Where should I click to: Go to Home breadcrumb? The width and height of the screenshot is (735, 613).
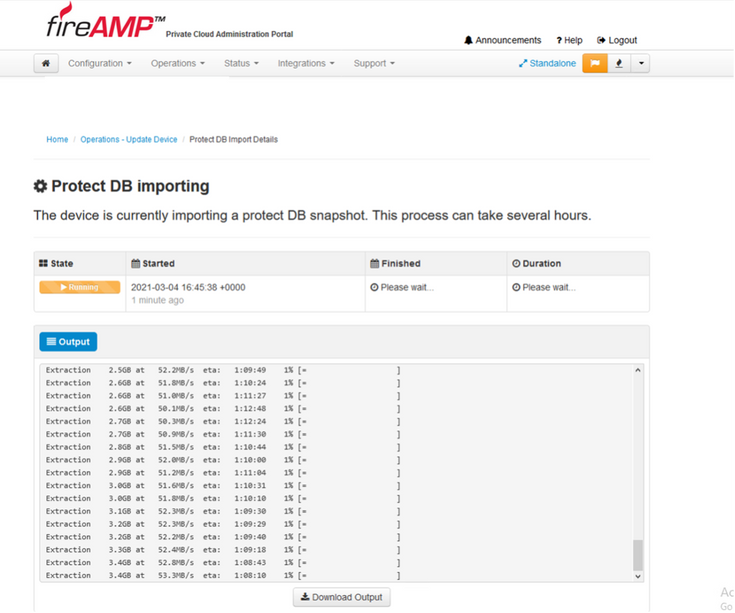pyautogui.click(x=57, y=140)
